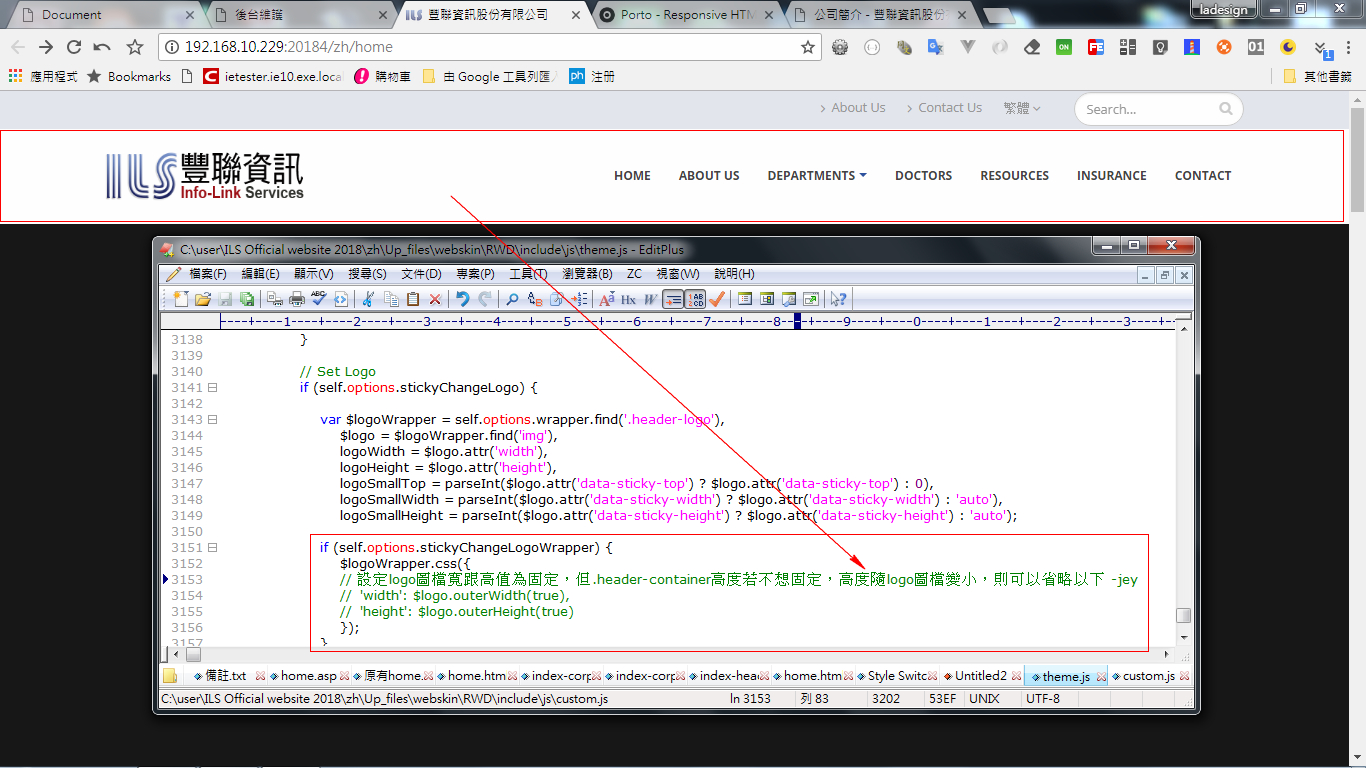Click the HOME navigation link
Screen dimensions: 1366x768
(632, 175)
